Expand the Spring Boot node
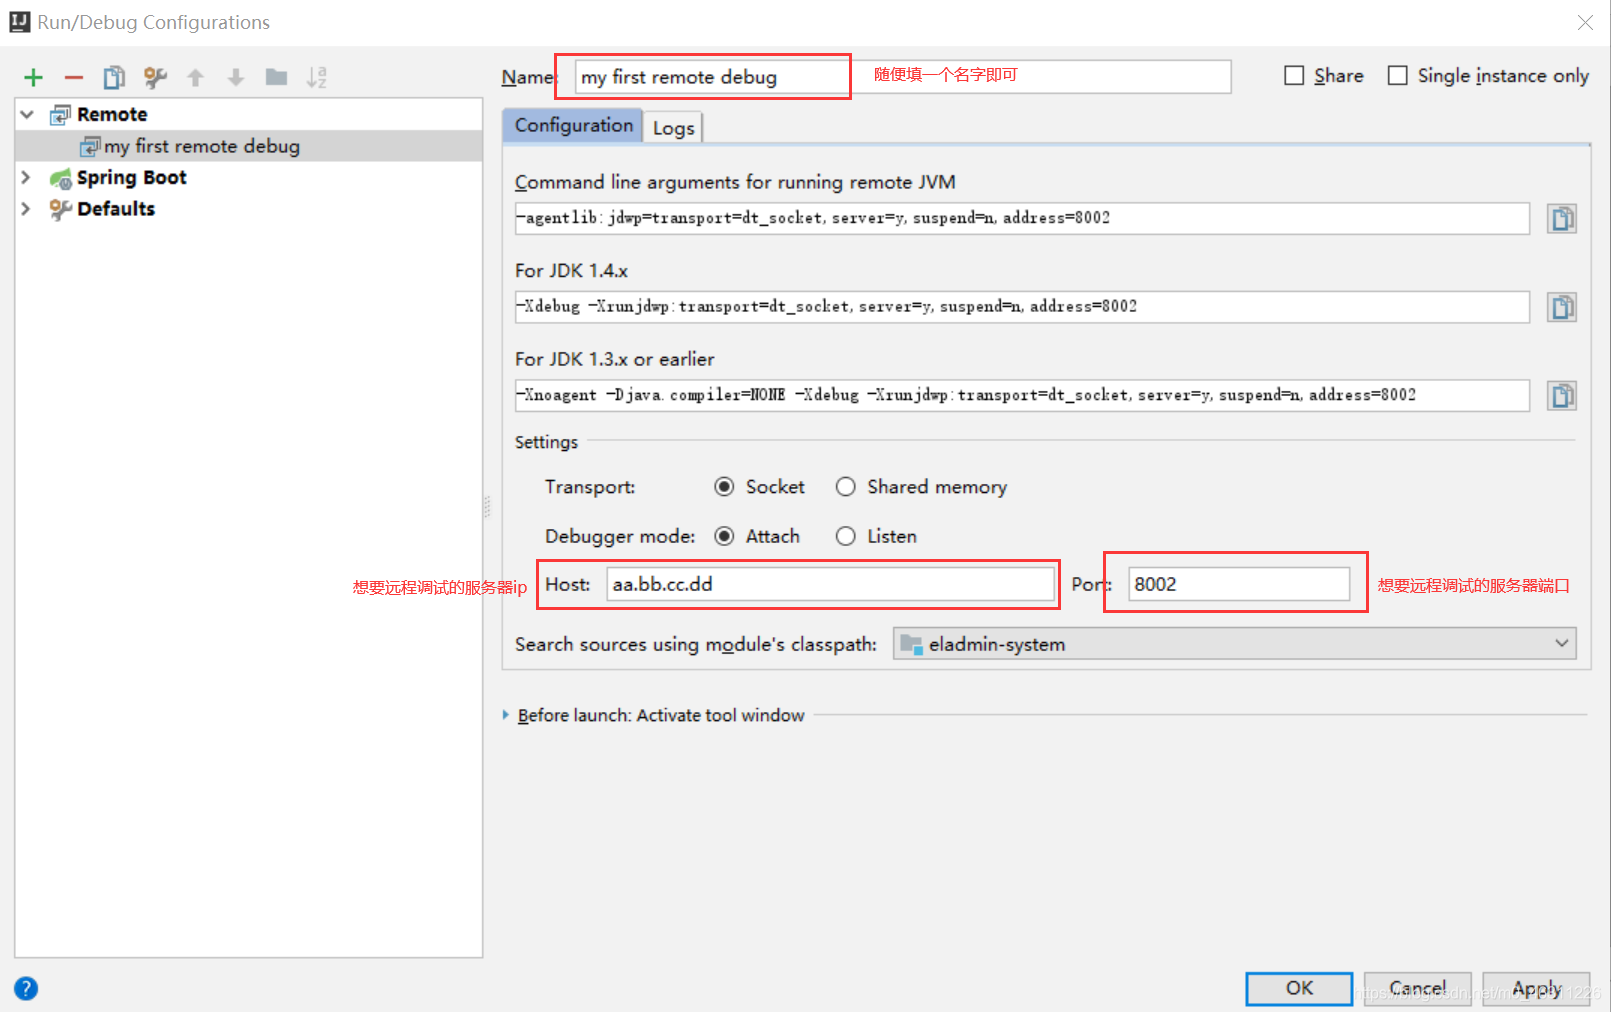The image size is (1611, 1012). tap(26, 177)
